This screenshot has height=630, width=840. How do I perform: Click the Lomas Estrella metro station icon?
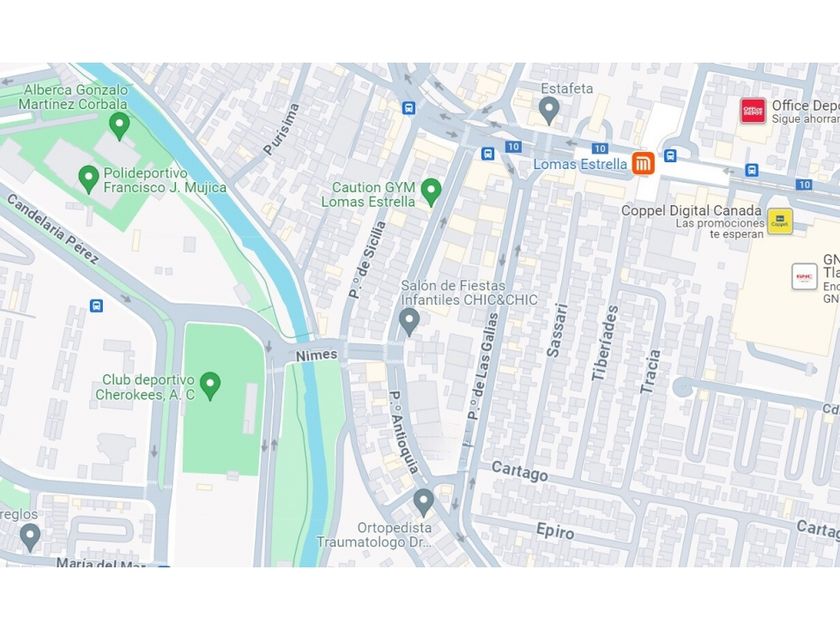pyautogui.click(x=643, y=163)
